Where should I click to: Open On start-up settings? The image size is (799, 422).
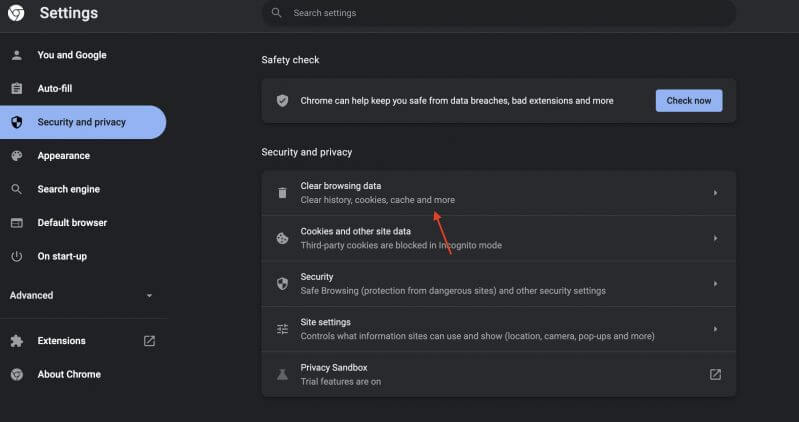pyautogui.click(x=62, y=256)
